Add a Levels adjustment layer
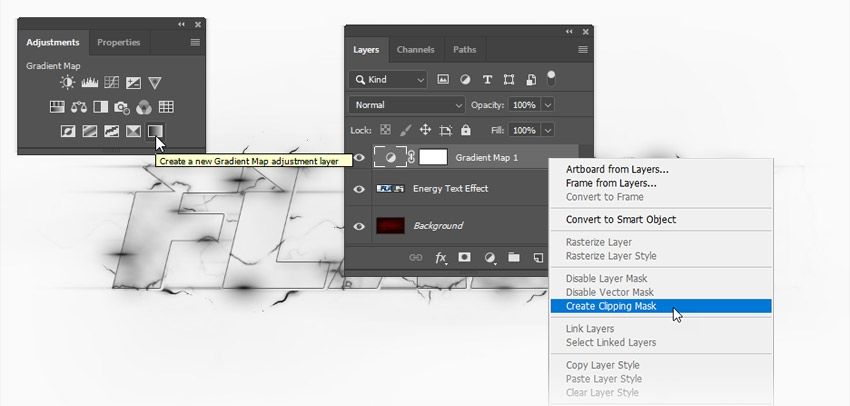This screenshot has height=406, width=850. (89, 82)
